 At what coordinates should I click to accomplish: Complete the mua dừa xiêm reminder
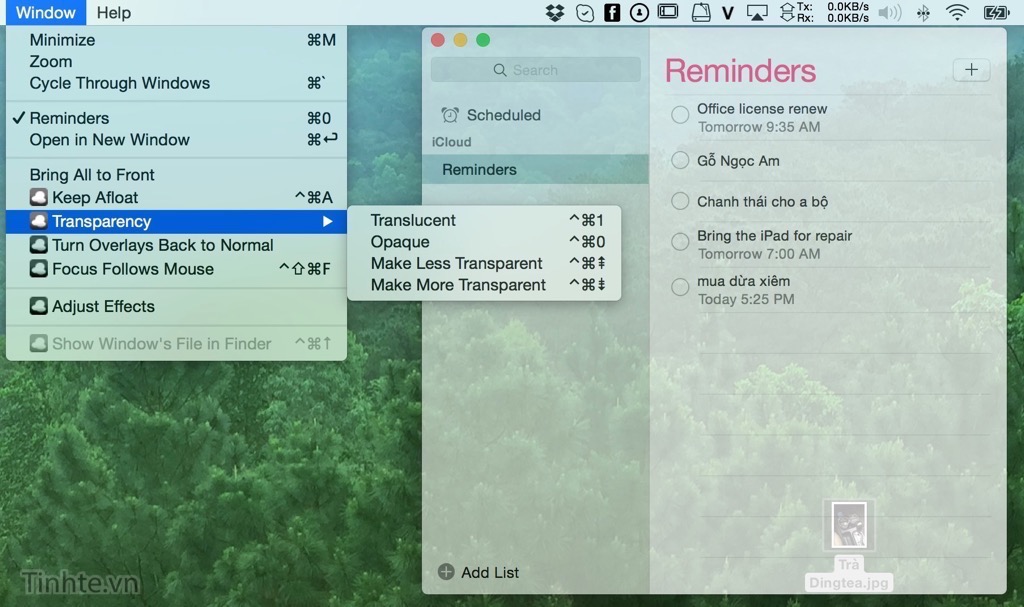point(680,288)
